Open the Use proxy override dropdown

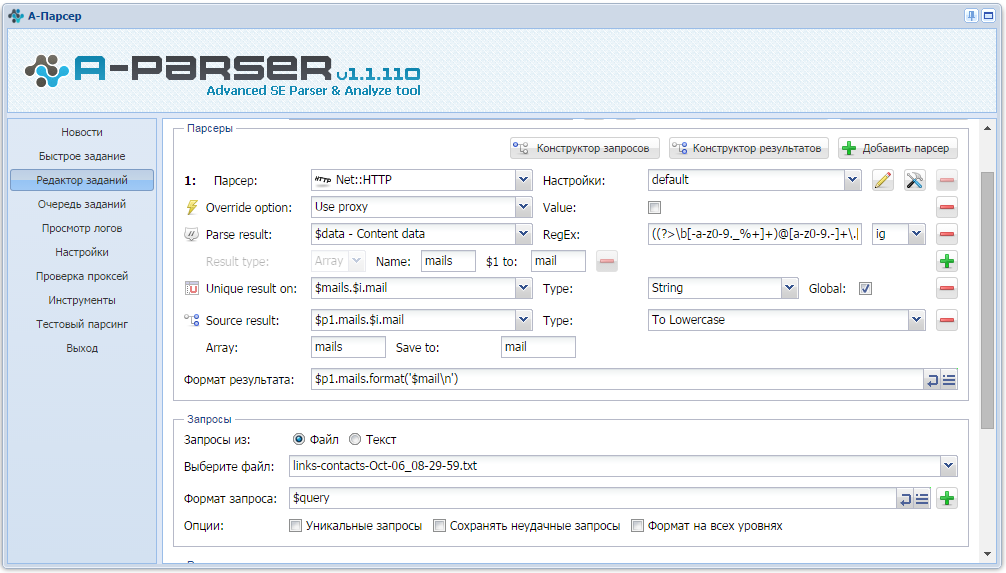(524, 207)
